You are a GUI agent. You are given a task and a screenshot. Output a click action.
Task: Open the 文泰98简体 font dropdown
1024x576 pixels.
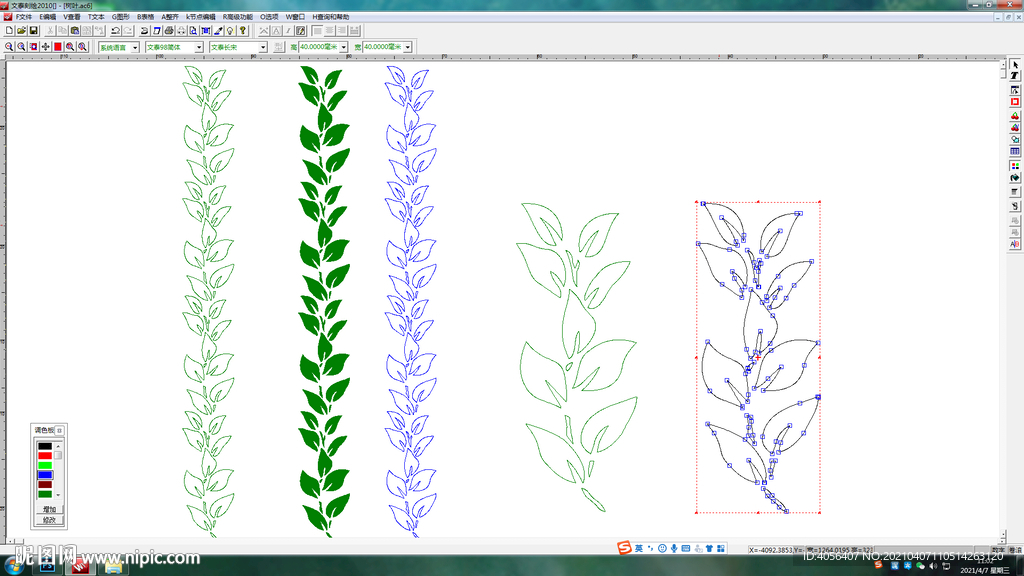[199, 47]
